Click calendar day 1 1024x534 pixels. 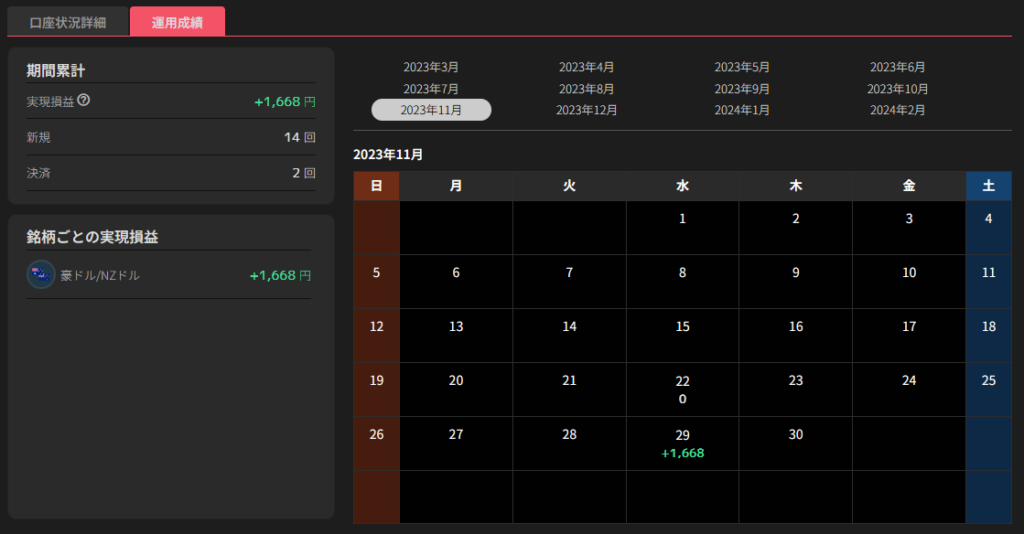coord(682,228)
